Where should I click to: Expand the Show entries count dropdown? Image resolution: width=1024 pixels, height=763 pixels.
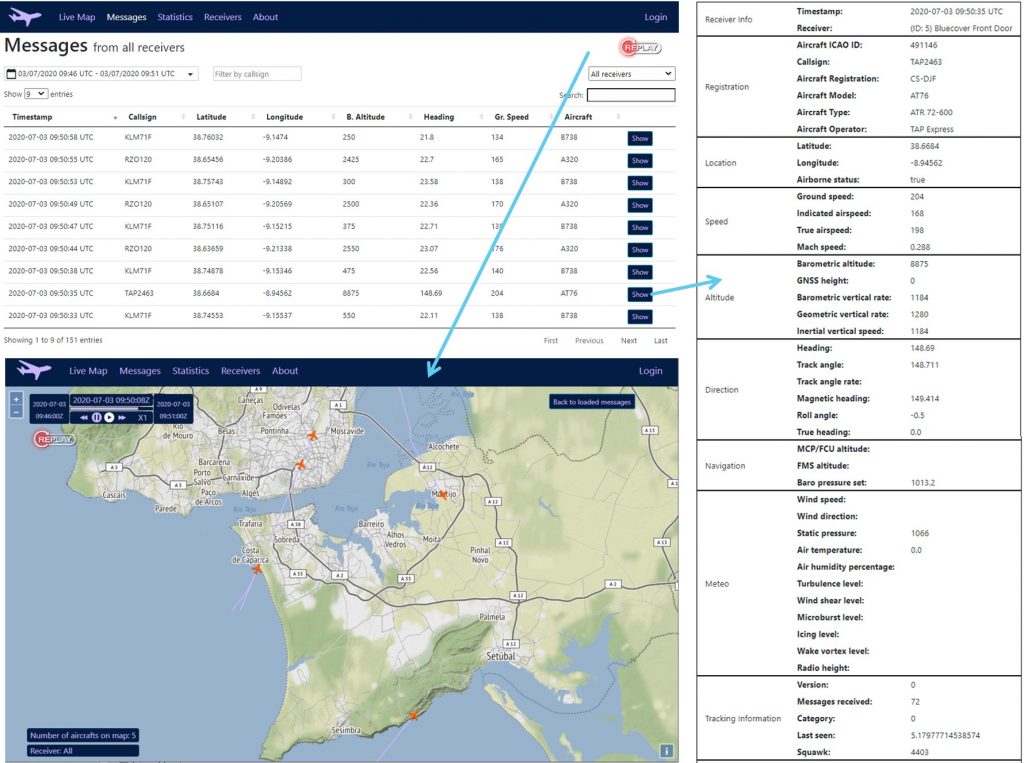coord(36,94)
